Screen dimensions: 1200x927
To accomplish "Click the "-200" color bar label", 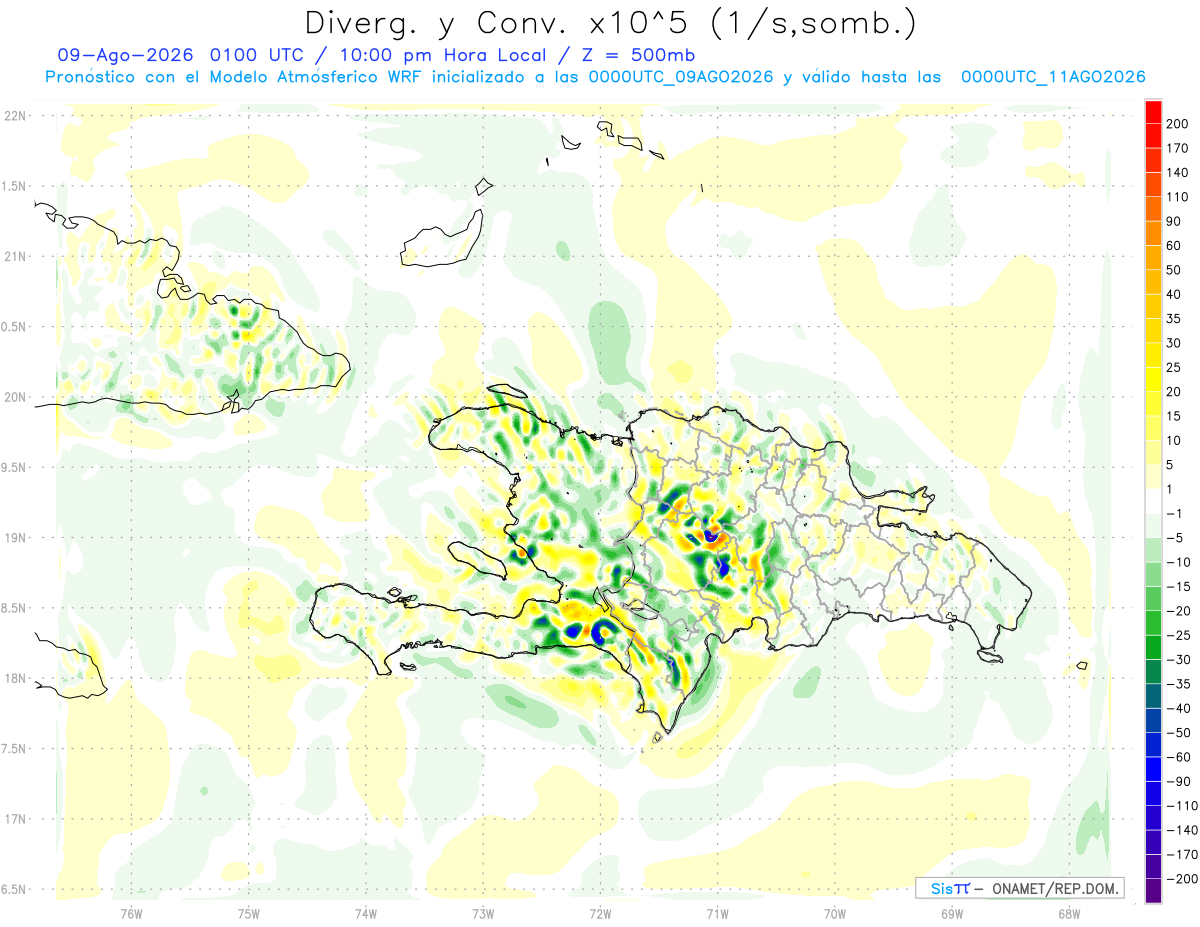I will (x=1181, y=878).
